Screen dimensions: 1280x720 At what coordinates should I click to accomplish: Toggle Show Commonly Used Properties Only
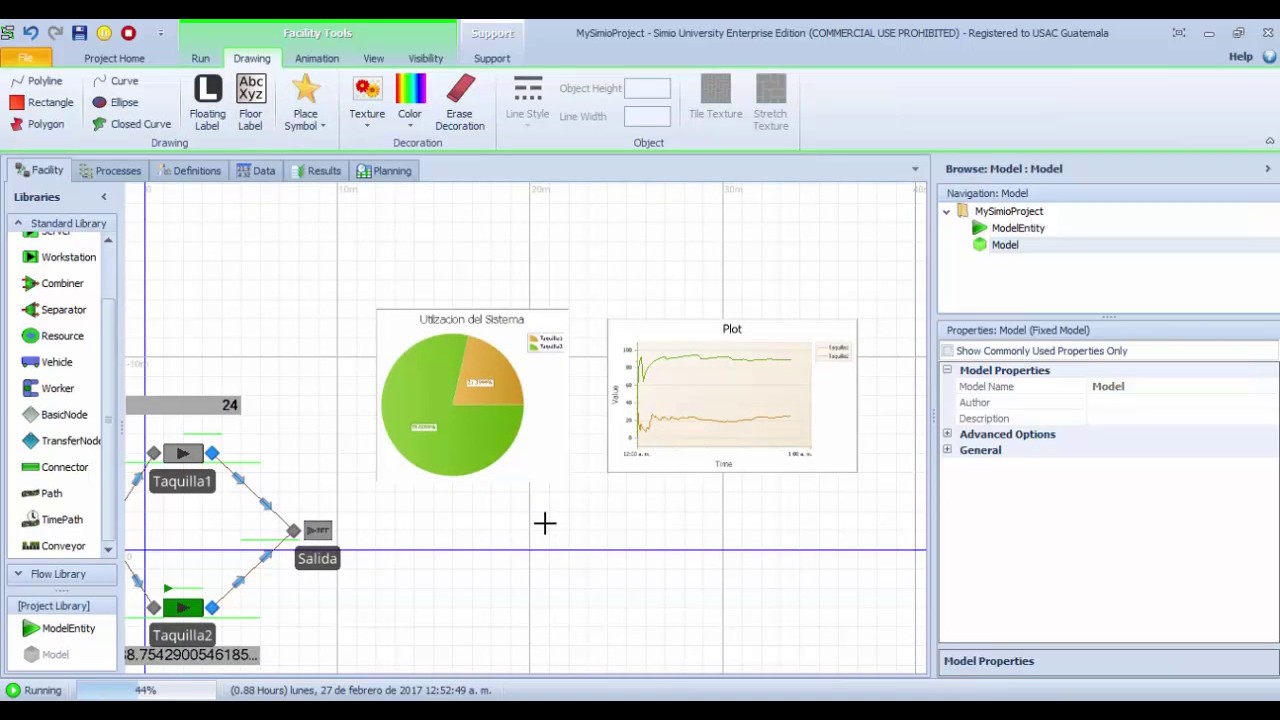(947, 351)
